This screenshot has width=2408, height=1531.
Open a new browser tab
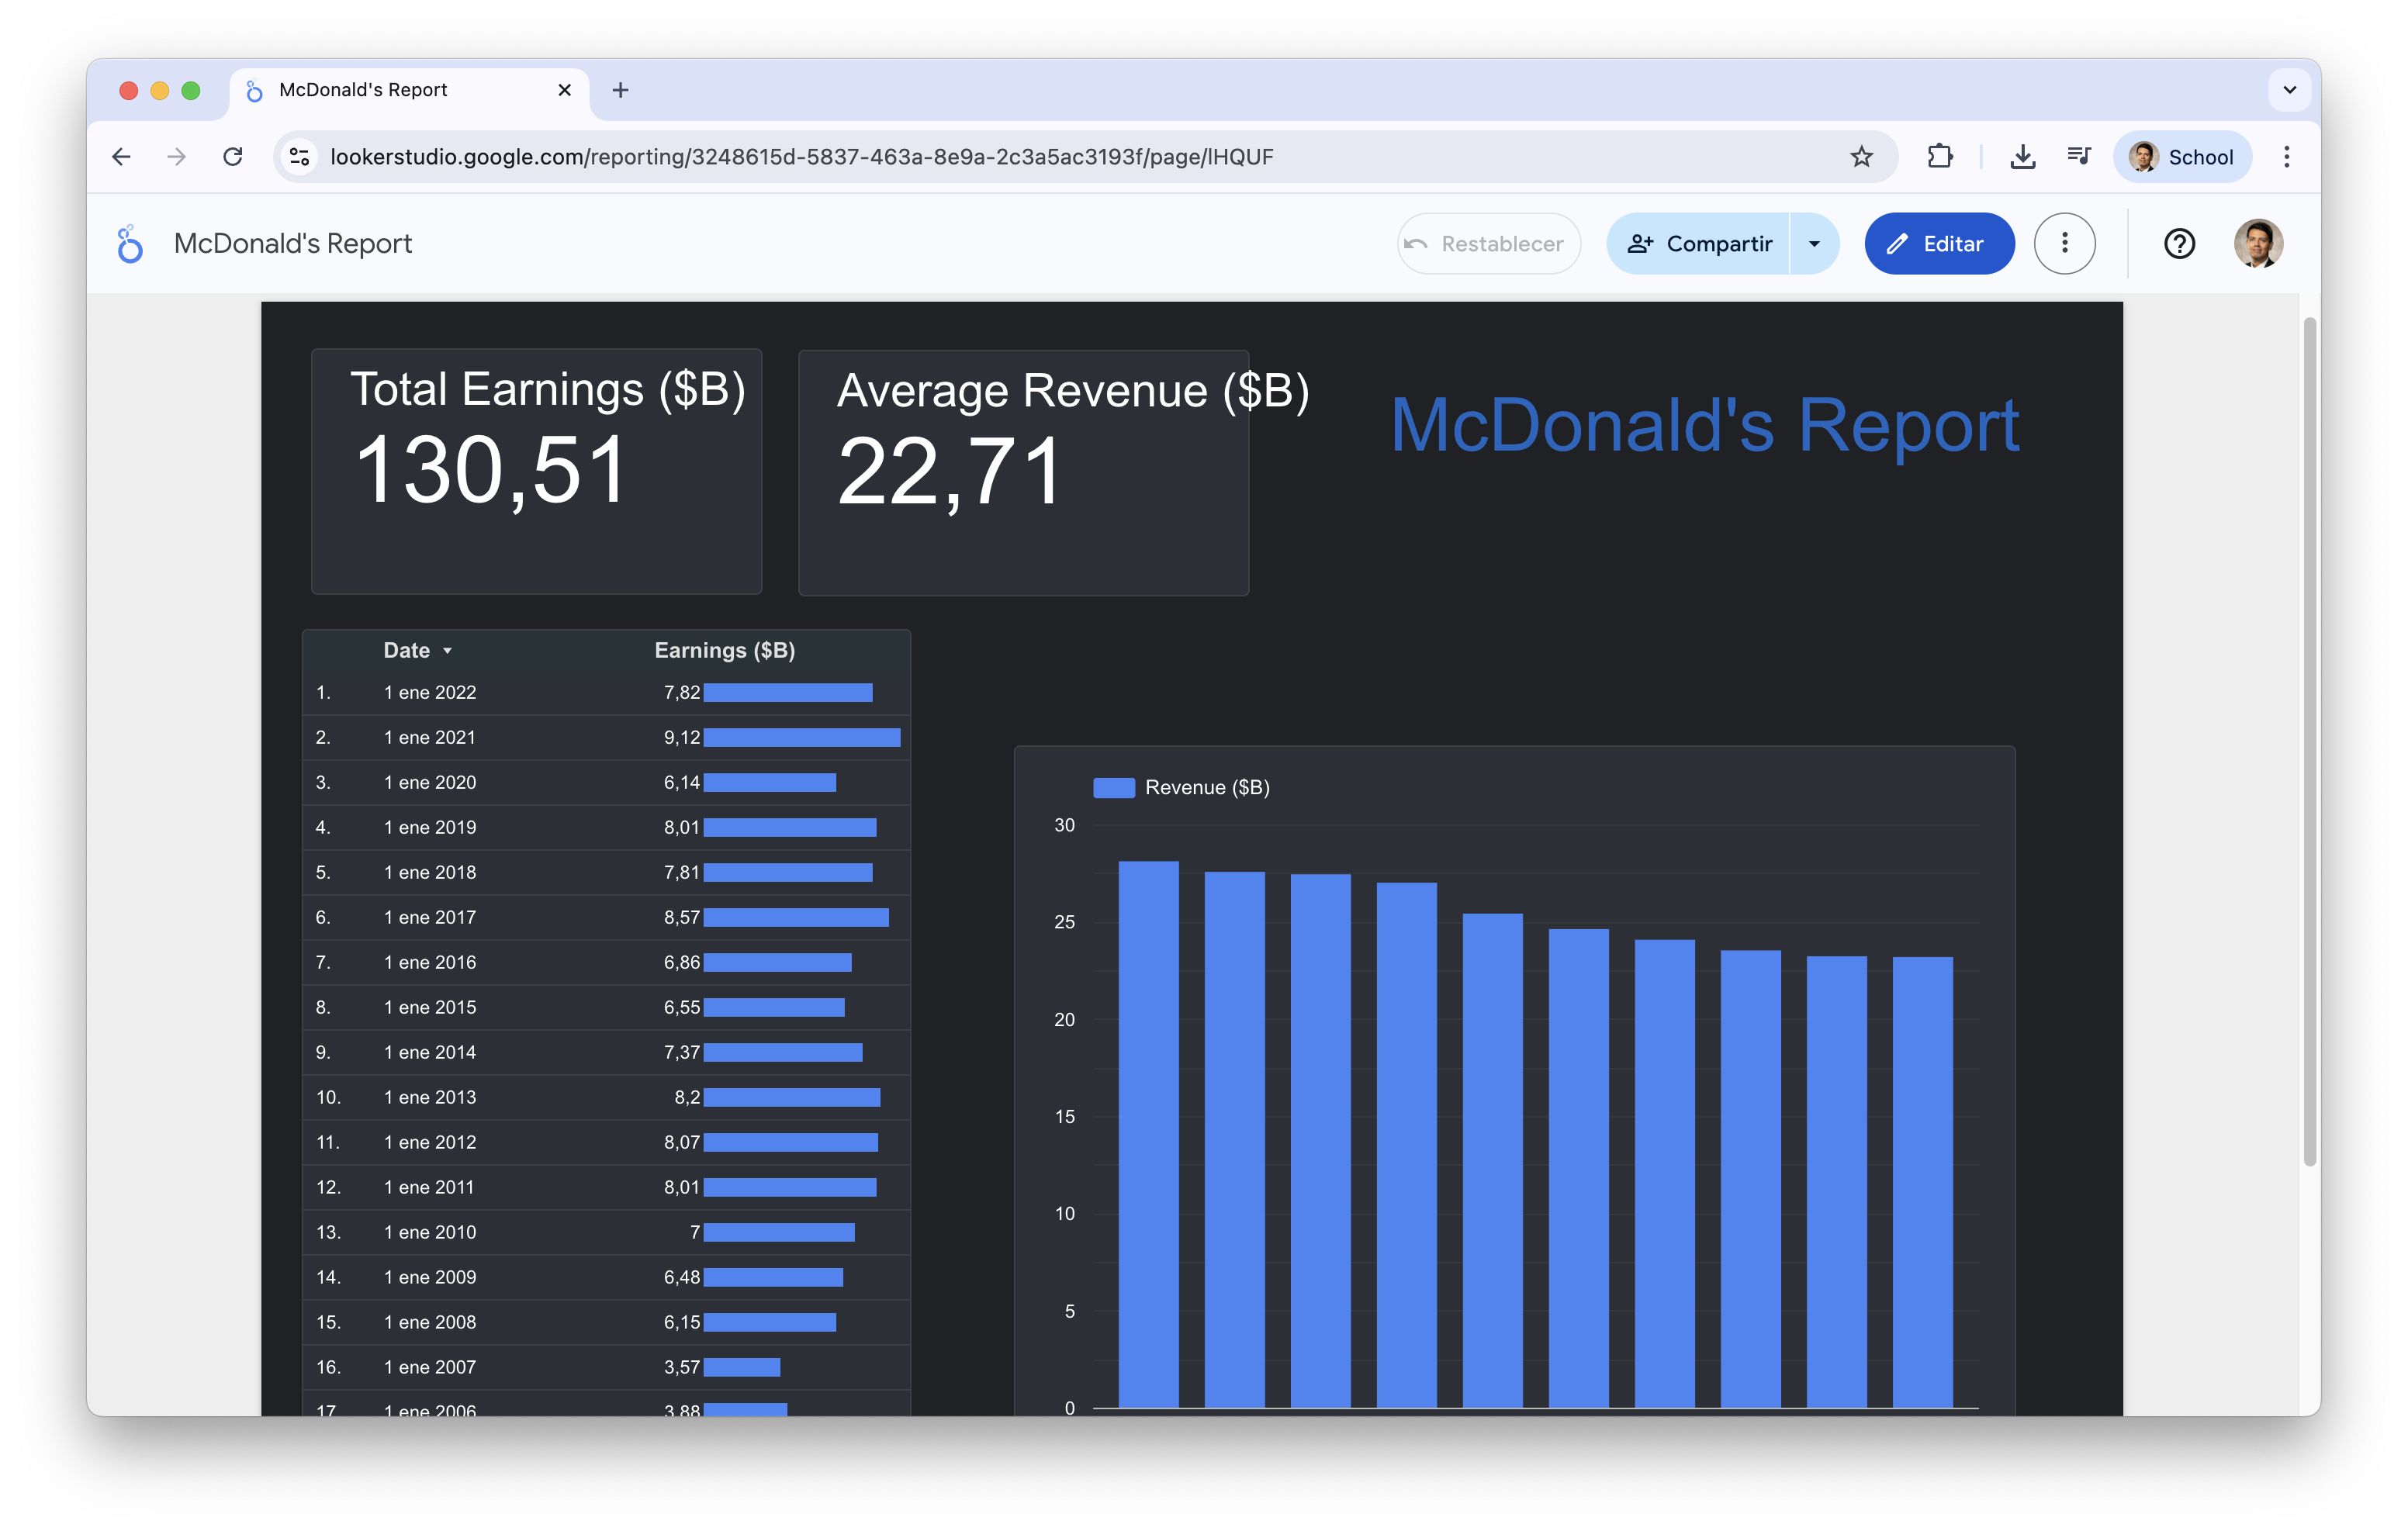(620, 90)
